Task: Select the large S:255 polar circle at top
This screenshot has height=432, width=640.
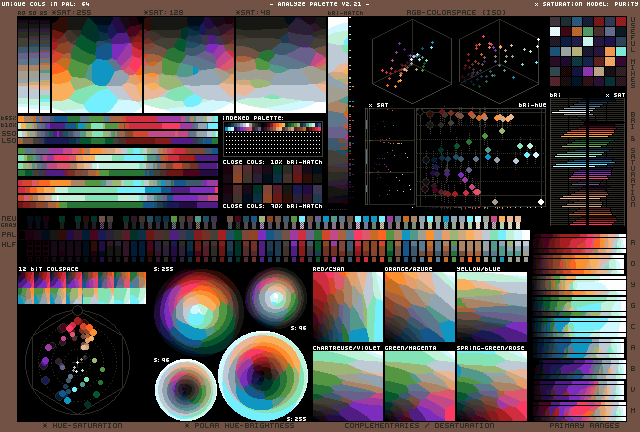Action: point(198,312)
